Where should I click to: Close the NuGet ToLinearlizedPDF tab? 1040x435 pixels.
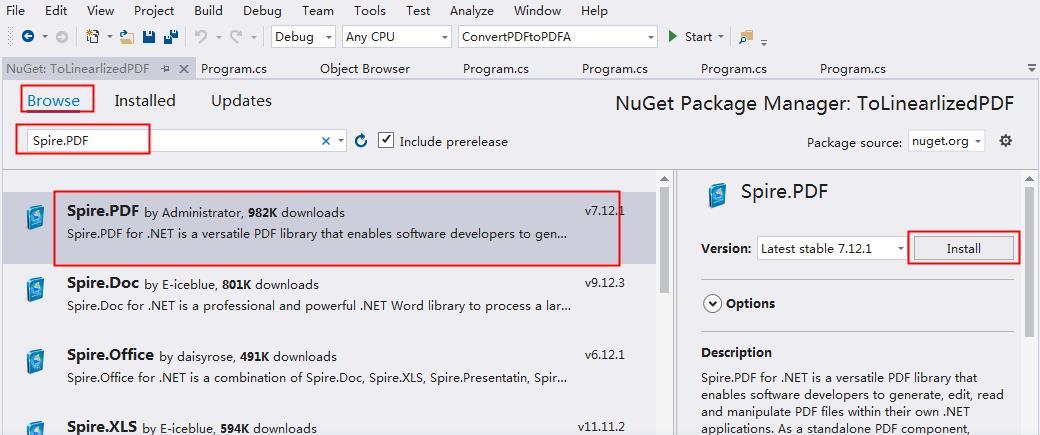point(184,69)
